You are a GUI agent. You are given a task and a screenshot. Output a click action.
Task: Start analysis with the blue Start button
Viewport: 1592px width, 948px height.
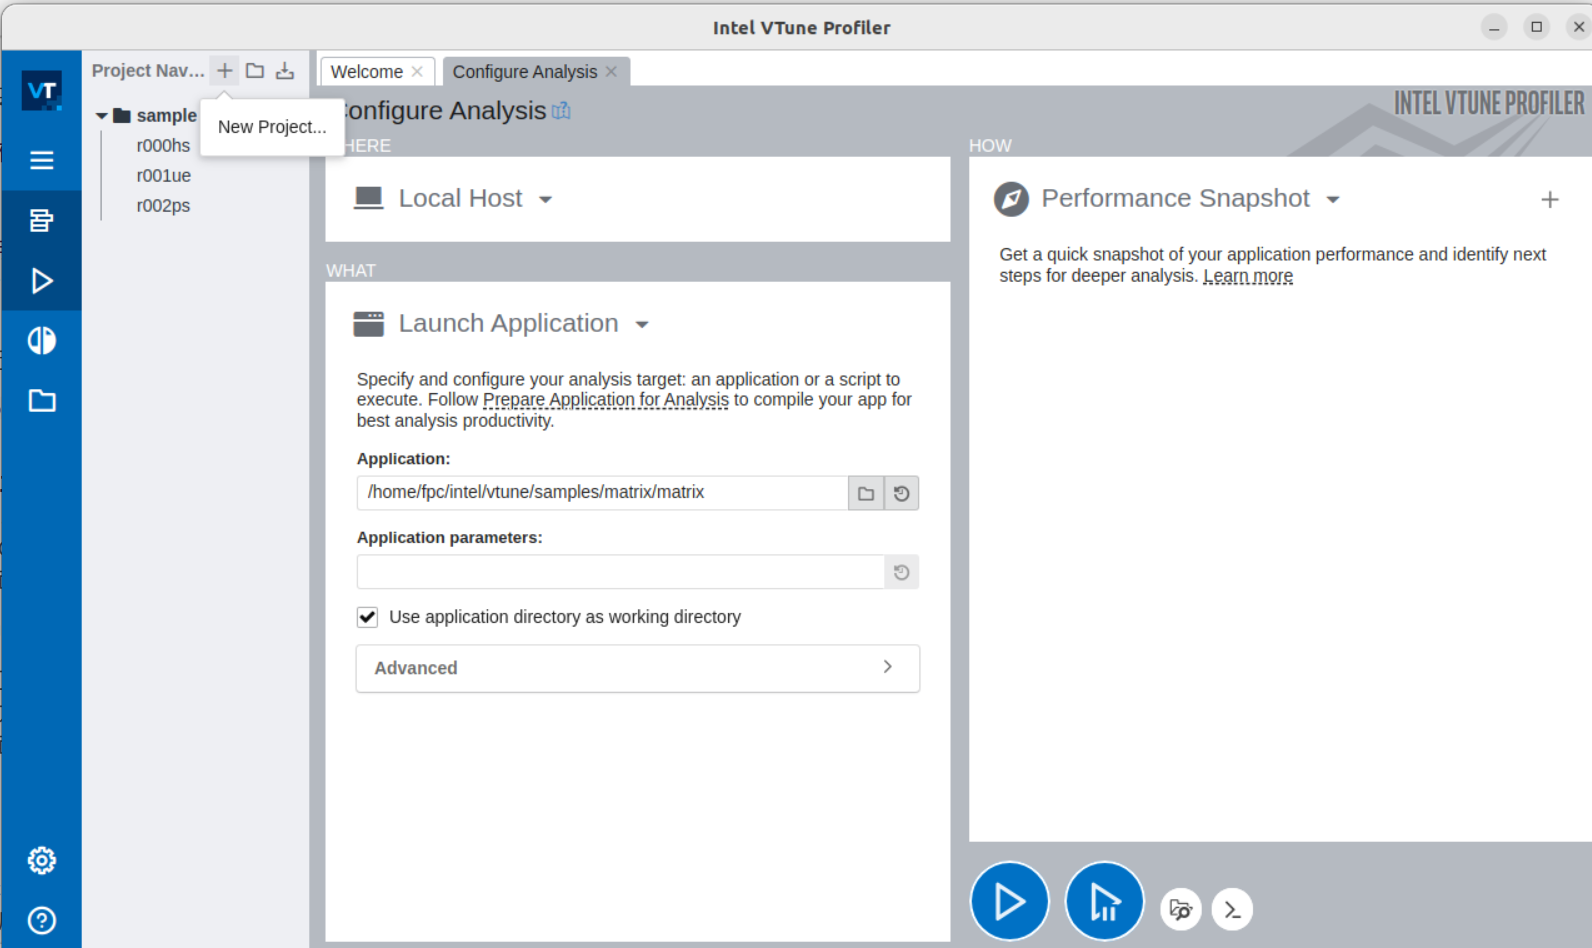tap(1009, 902)
